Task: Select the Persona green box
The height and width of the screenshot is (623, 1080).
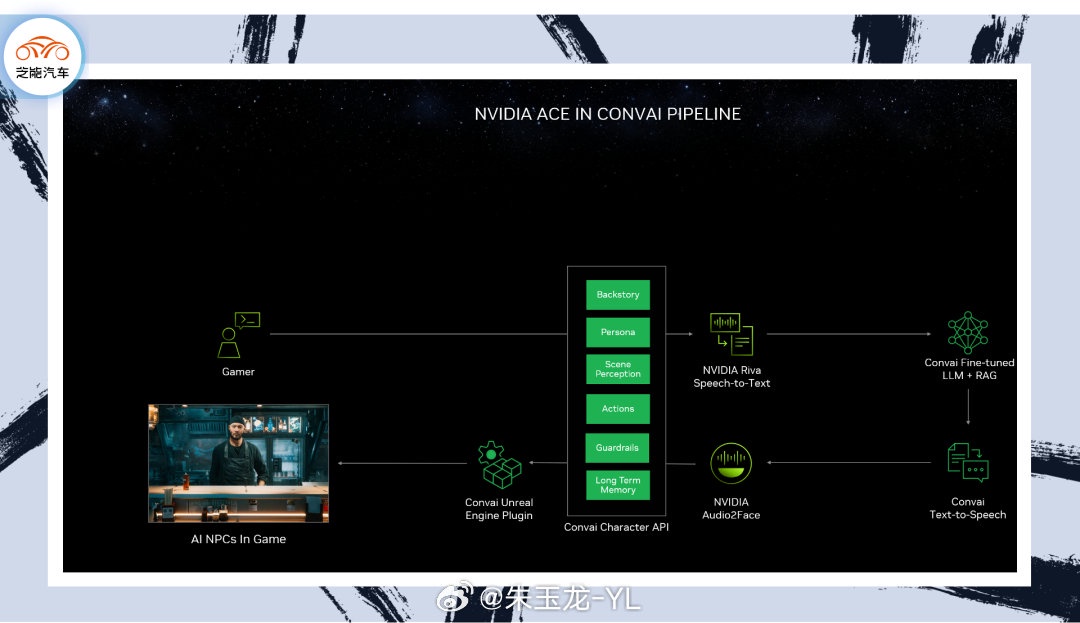Action: 618,332
